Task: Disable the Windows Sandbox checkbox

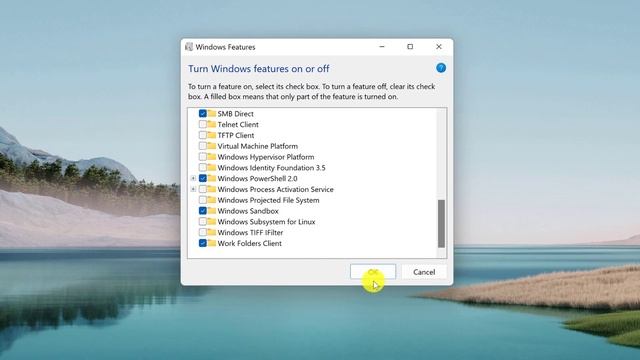Action: (202, 211)
